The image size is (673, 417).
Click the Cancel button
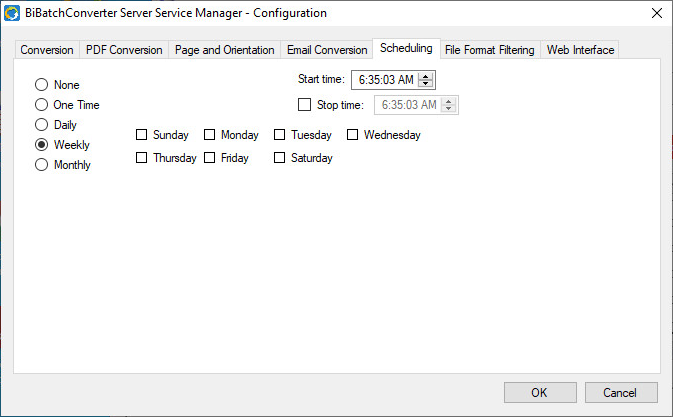point(621,392)
